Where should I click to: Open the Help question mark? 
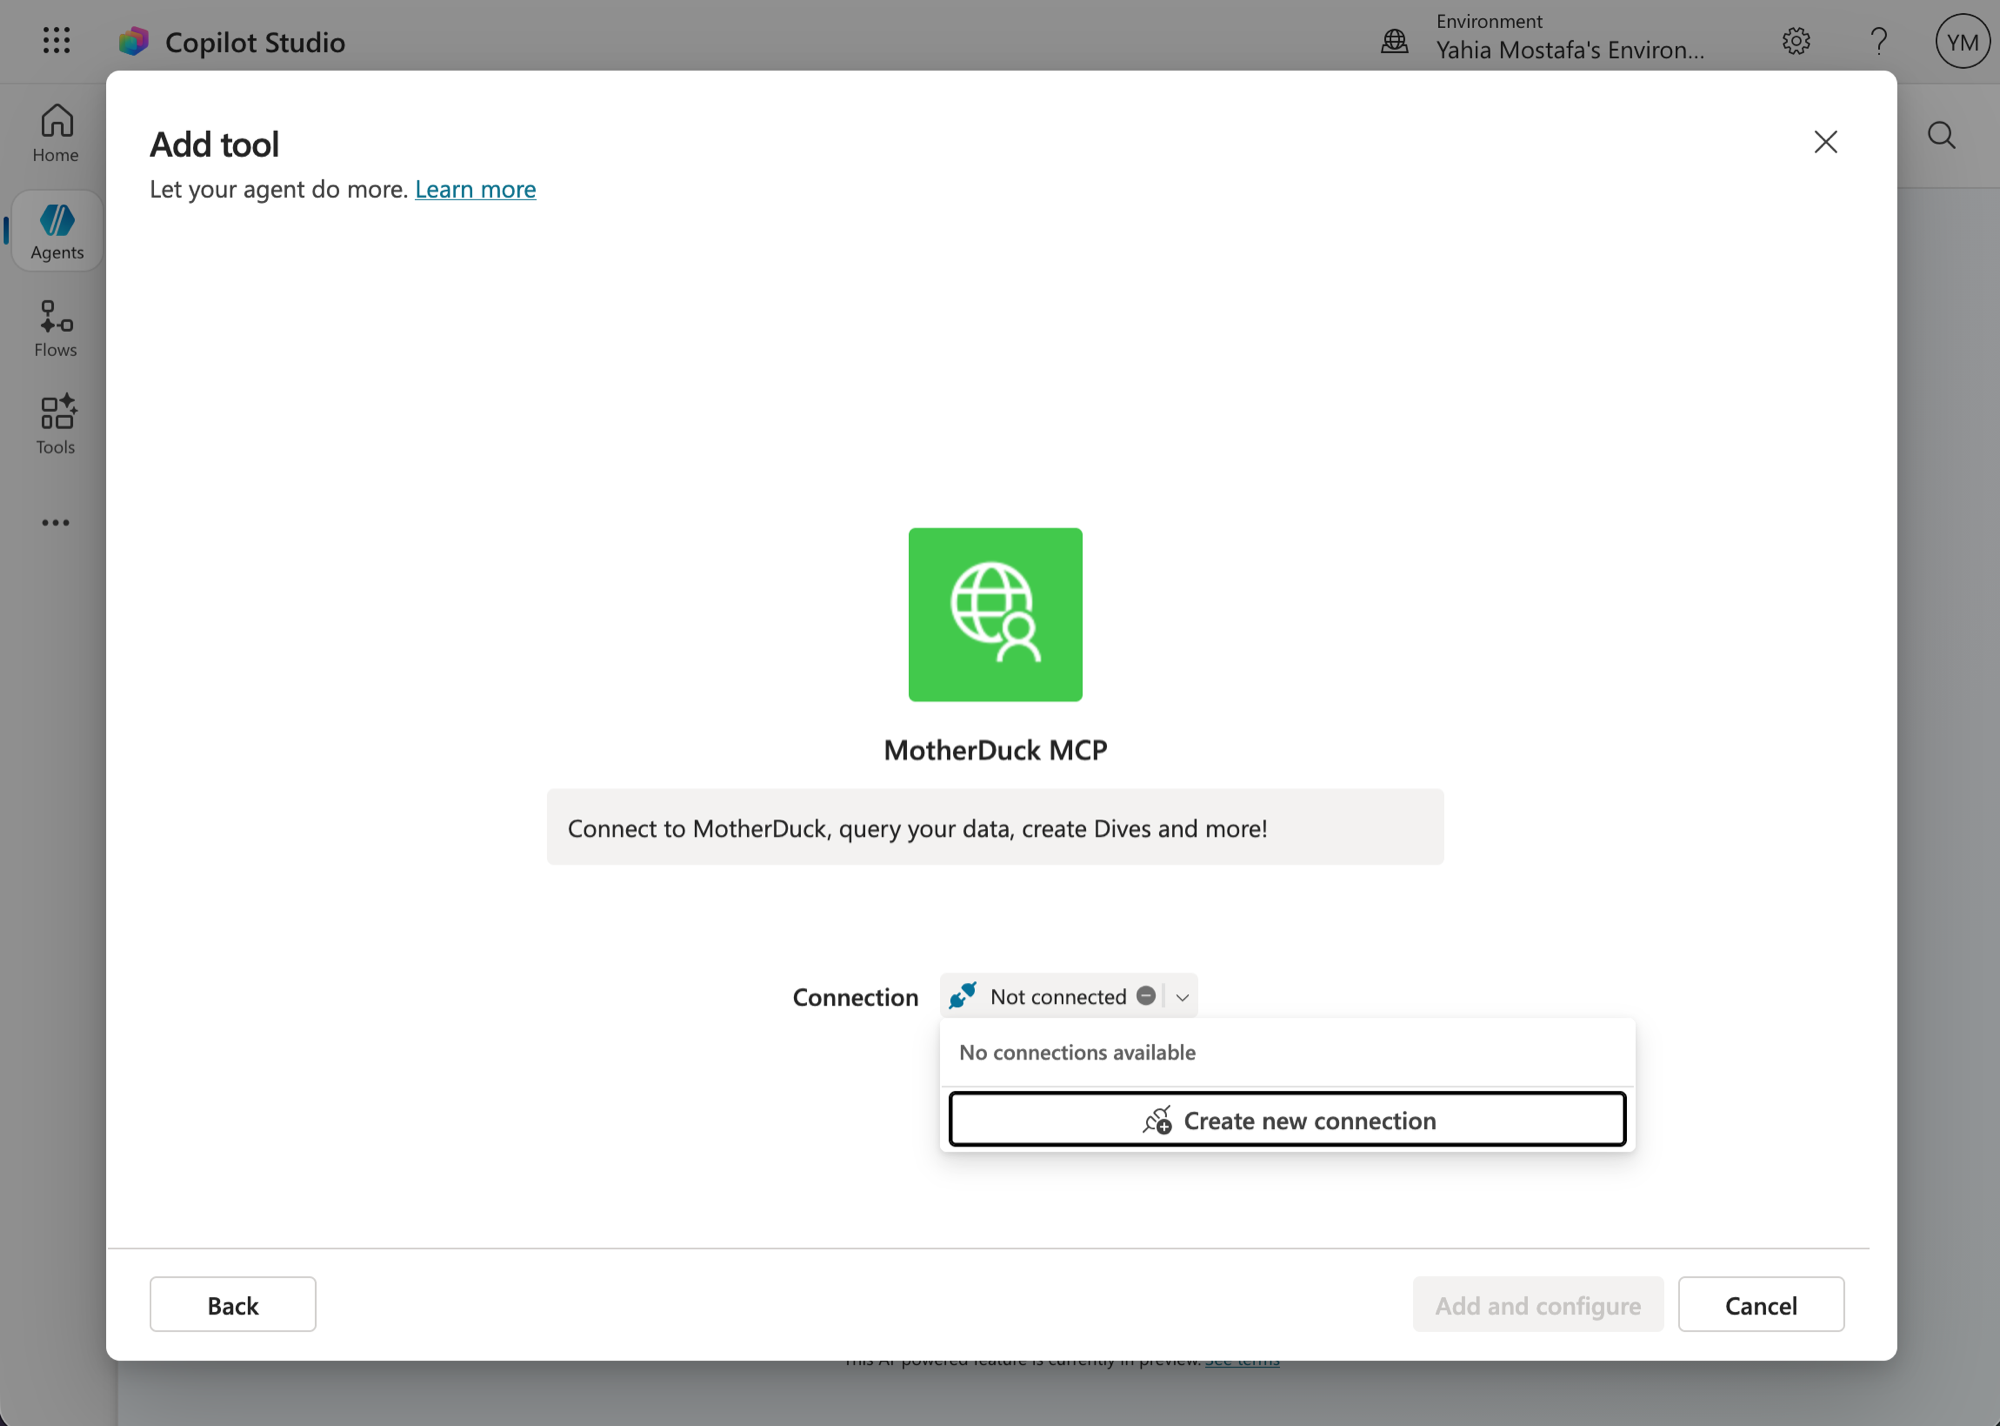point(1879,41)
